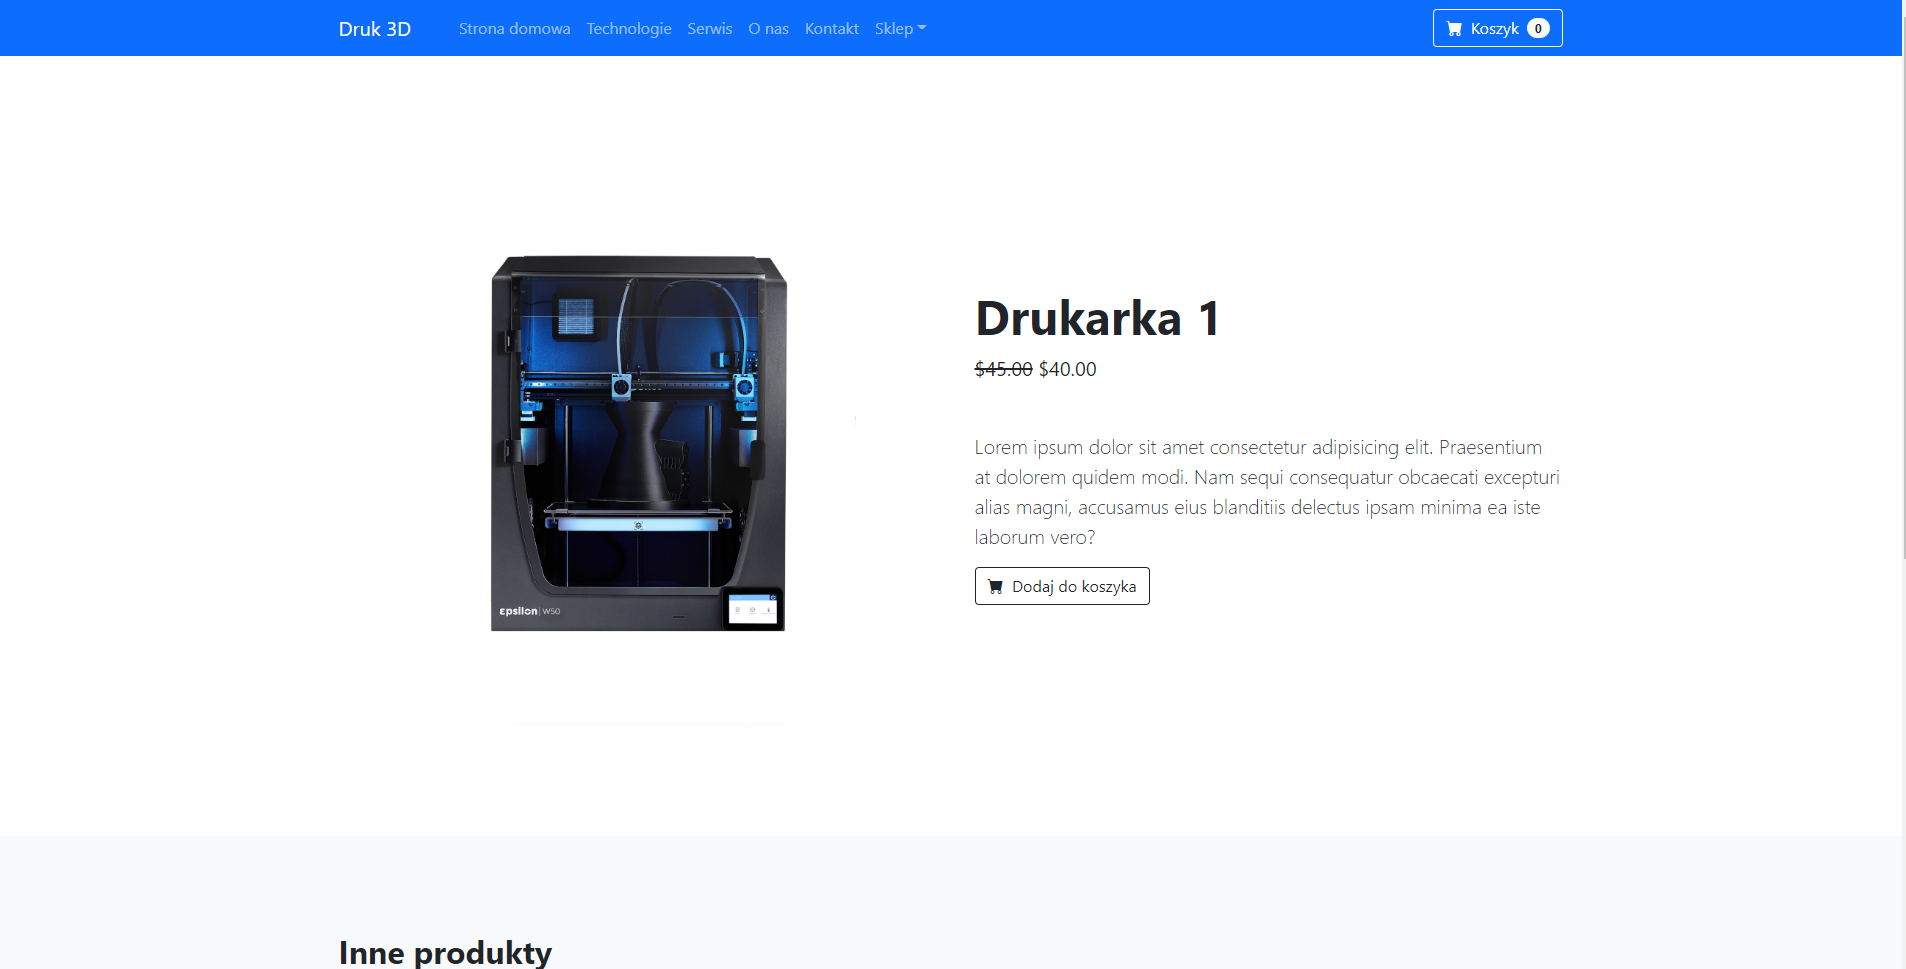Select the cart badge showing 0 items
Image resolution: width=1906 pixels, height=969 pixels.
click(x=1537, y=28)
